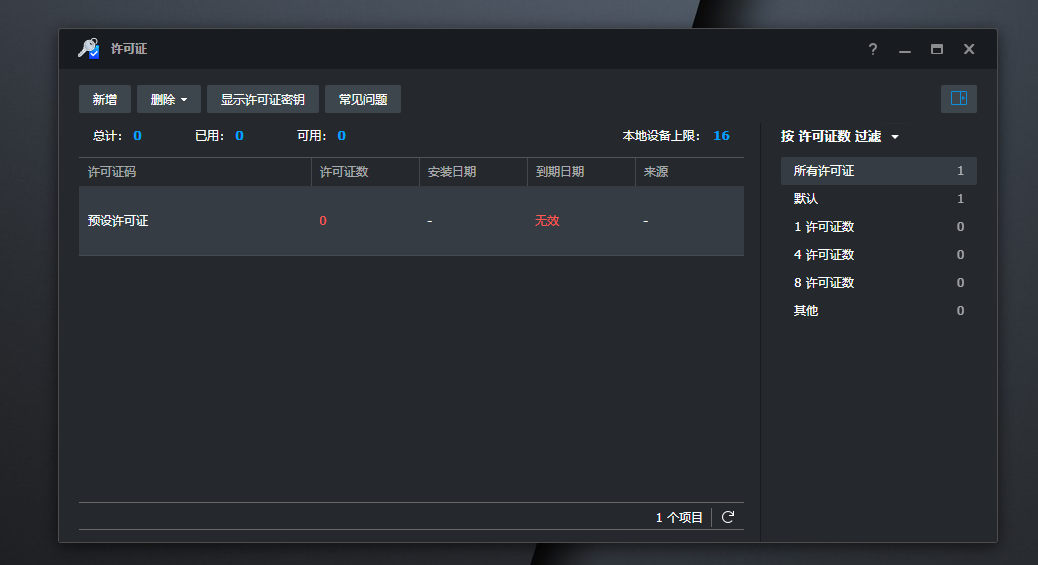Click the red 0 license count cell

323,221
